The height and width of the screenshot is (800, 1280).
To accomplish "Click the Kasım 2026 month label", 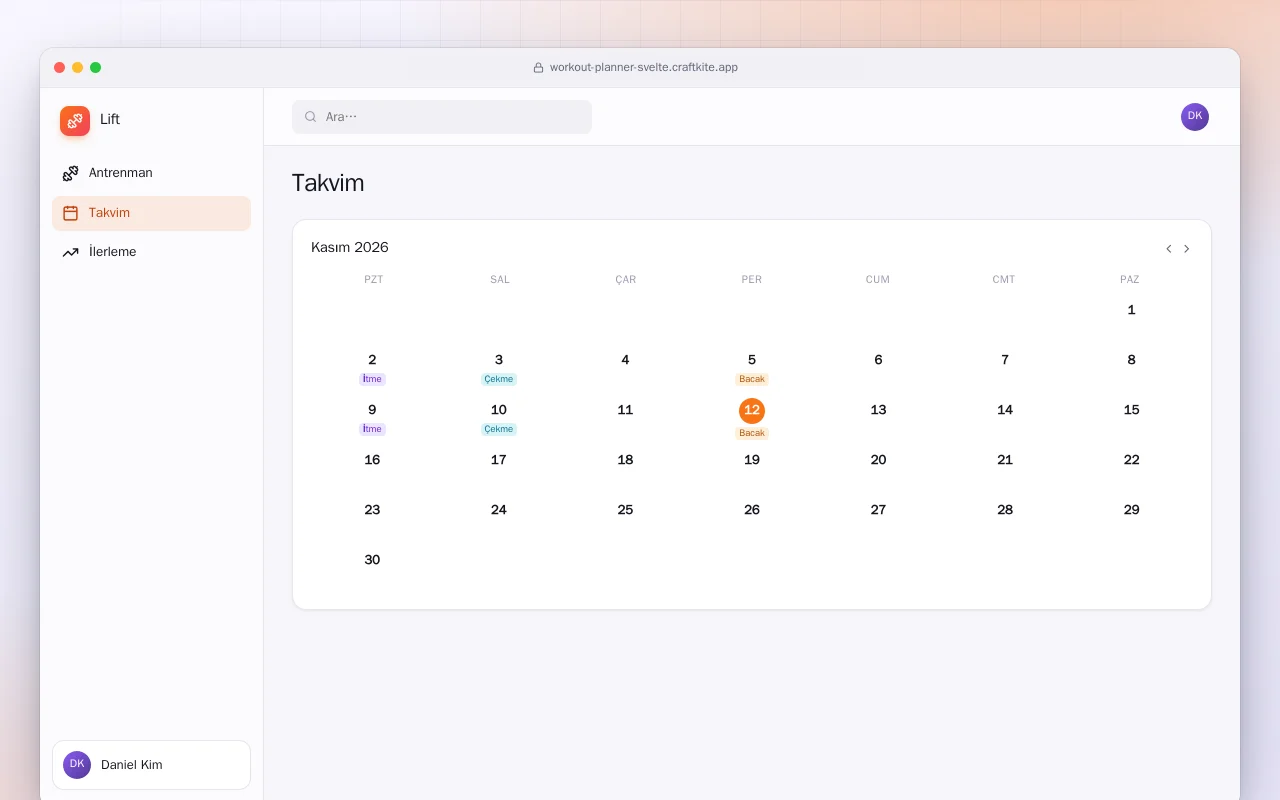I will (350, 248).
